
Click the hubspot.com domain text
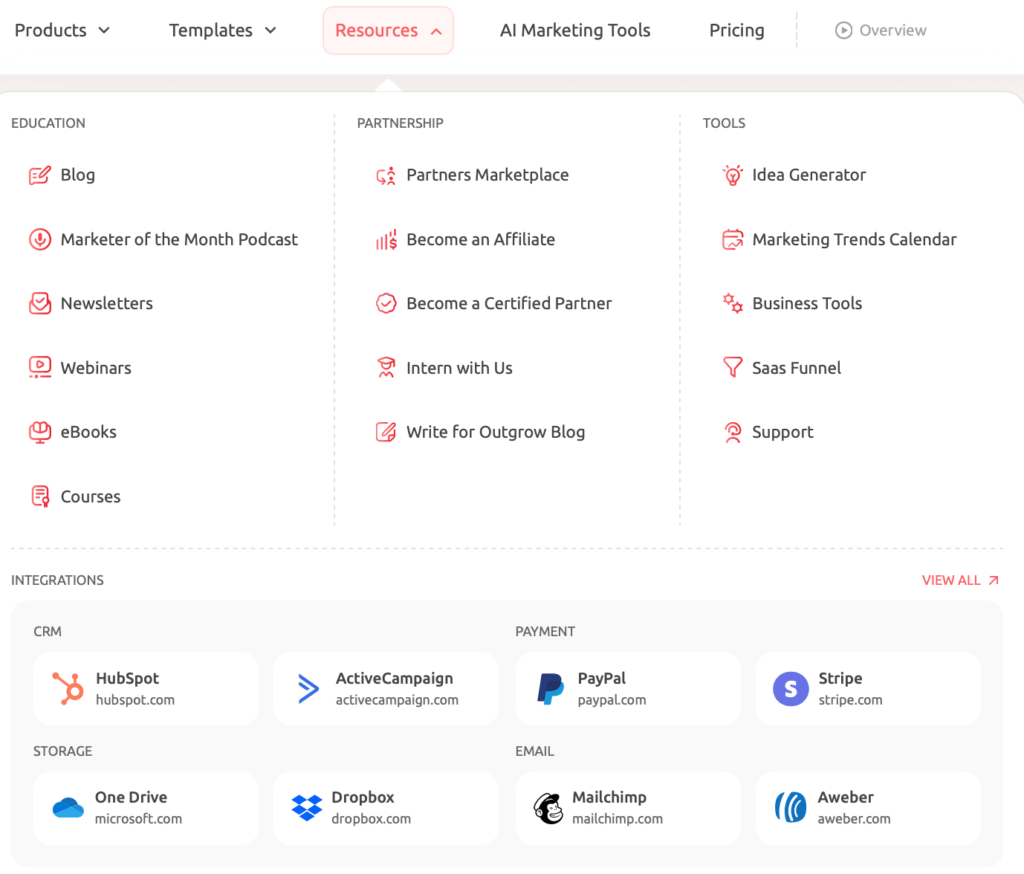135,700
